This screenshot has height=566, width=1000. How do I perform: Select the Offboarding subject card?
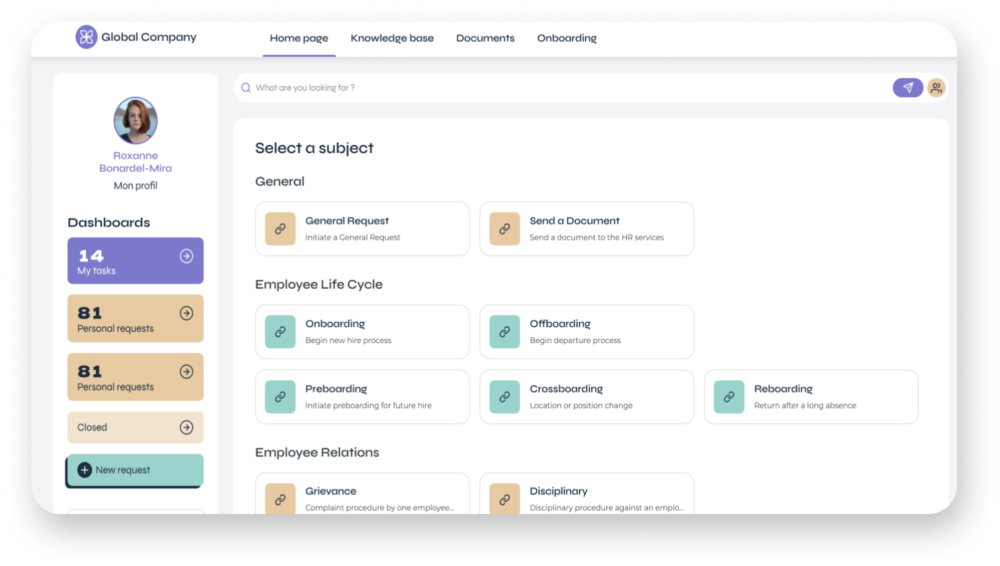coord(587,332)
